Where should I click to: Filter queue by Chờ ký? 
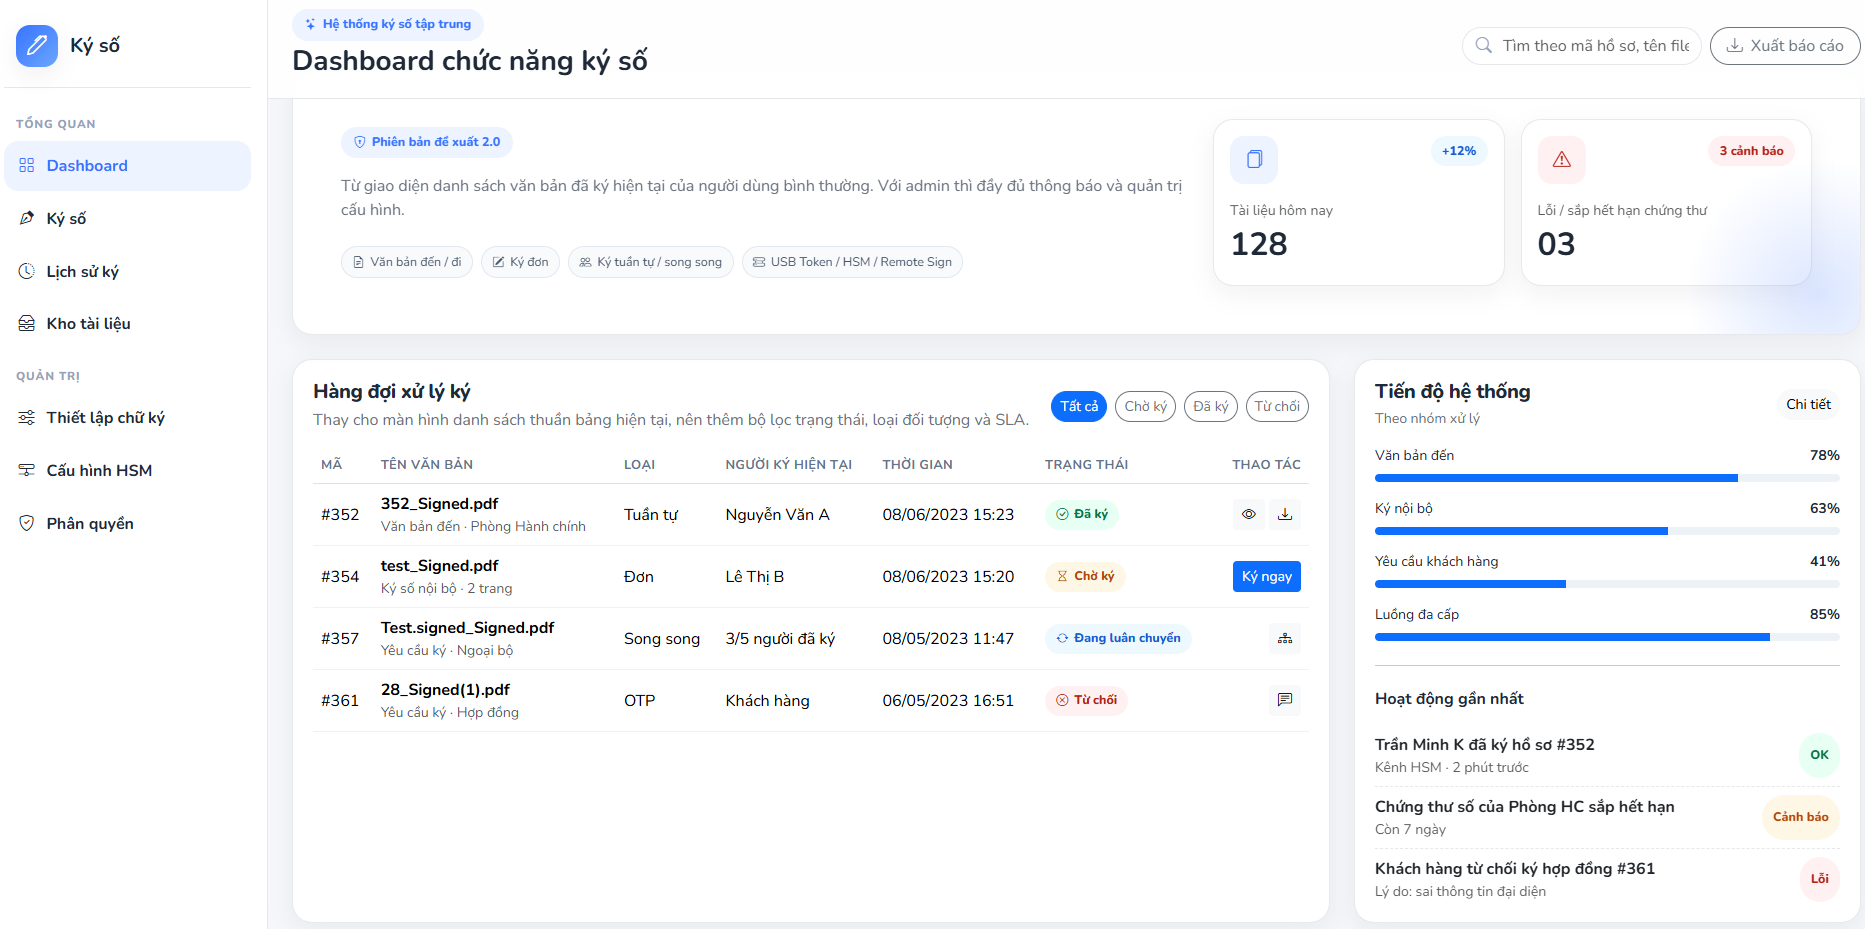[1145, 406]
